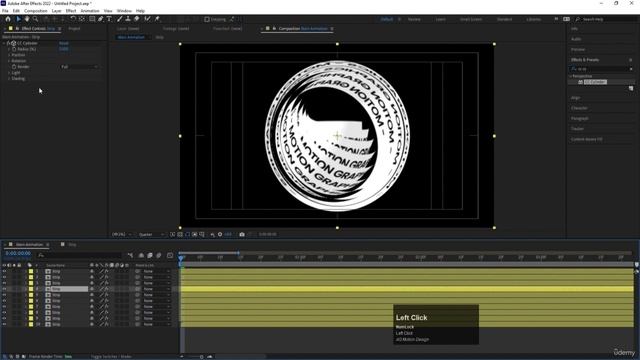This screenshot has height=360, width=640.
Task: Expand the Shading property group
Action: point(9,78)
